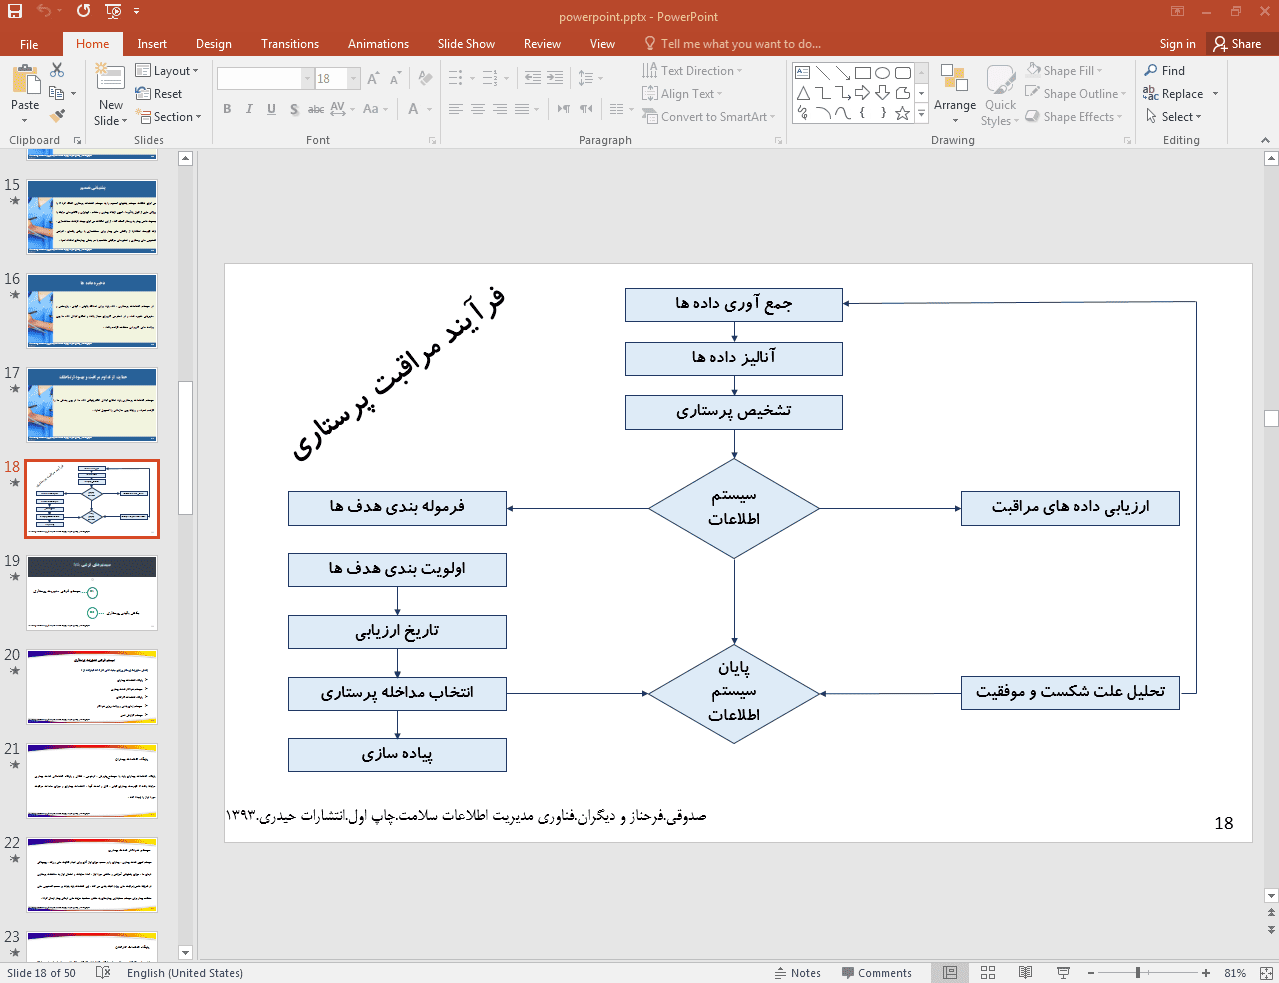Click the Cut scissors icon
The width and height of the screenshot is (1279, 983).
click(57, 70)
